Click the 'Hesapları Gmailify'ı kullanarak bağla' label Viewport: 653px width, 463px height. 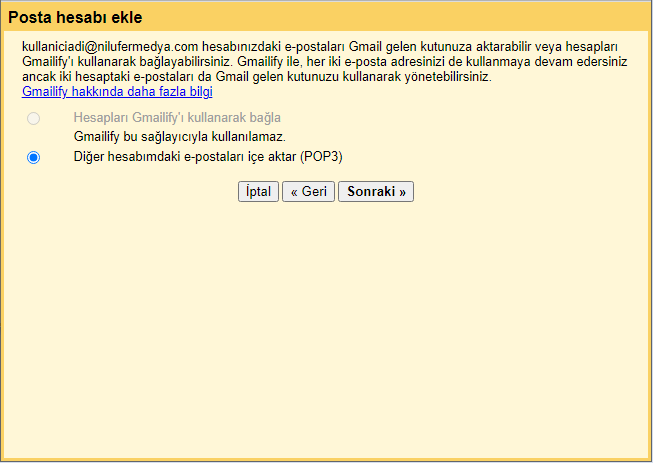tap(177, 118)
